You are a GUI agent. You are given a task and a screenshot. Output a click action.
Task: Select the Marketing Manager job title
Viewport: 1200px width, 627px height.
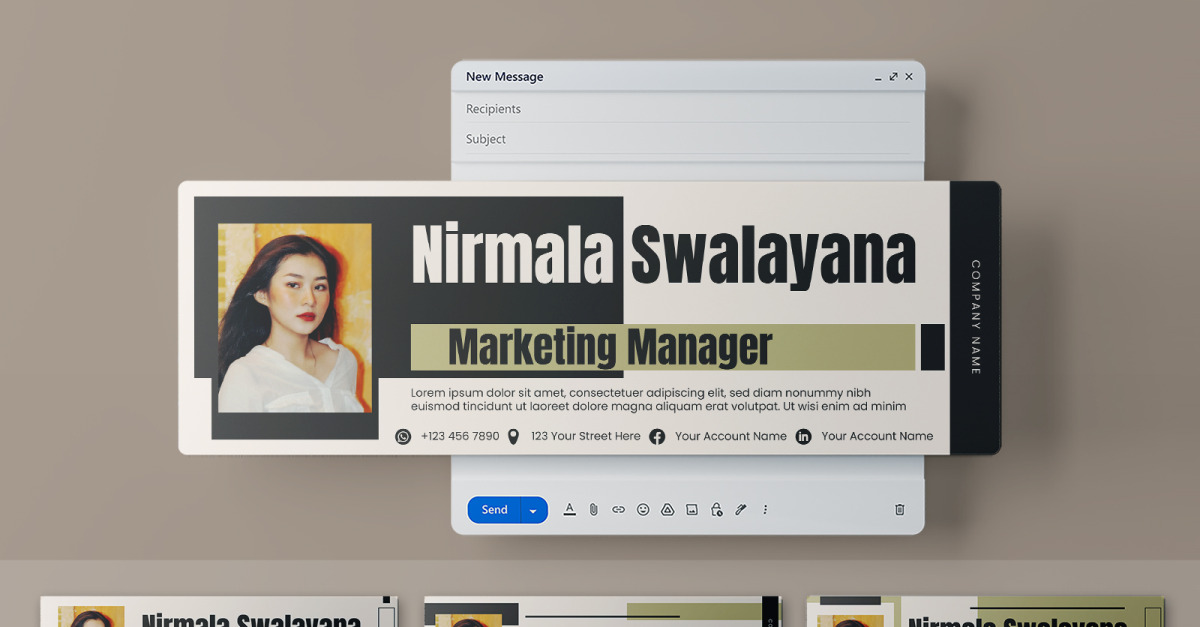point(610,347)
